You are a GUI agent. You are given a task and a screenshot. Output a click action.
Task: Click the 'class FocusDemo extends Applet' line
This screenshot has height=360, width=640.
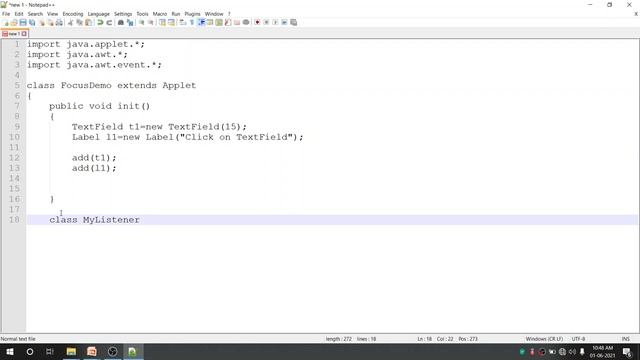(111, 85)
